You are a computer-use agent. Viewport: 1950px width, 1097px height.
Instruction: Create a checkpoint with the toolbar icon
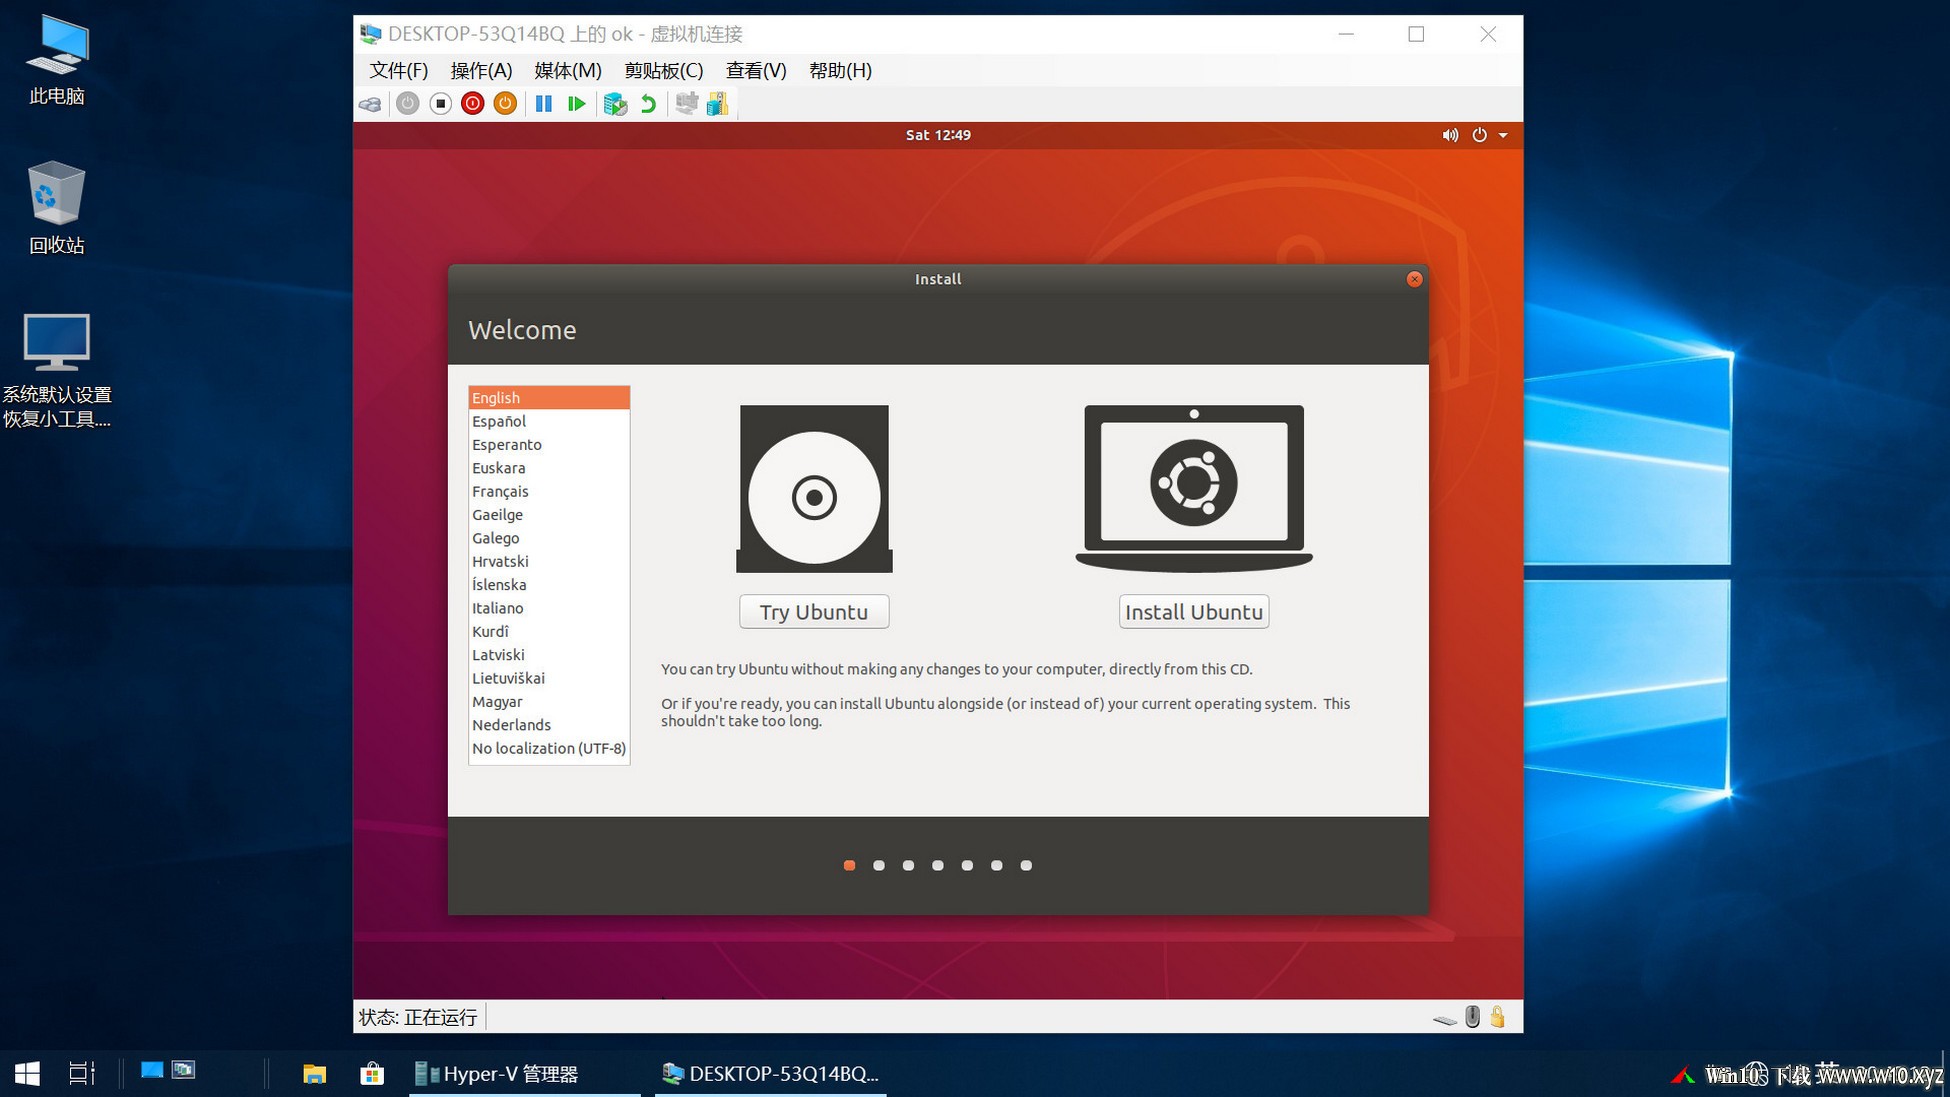615,104
